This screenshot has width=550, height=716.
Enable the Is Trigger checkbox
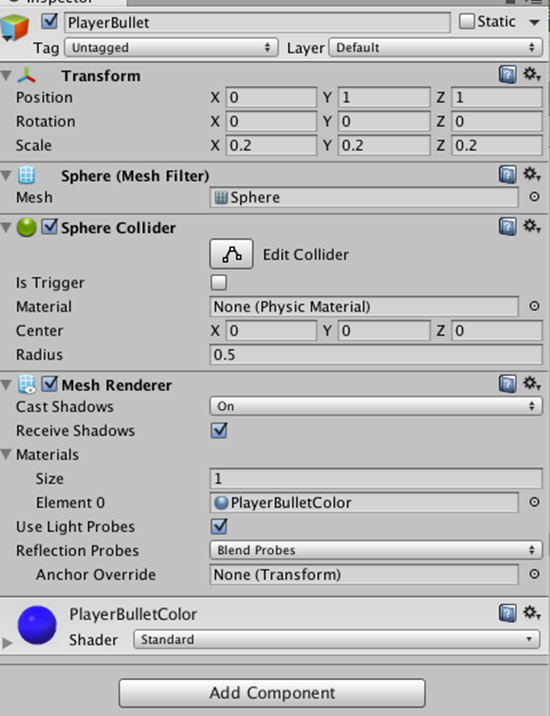coord(219,283)
